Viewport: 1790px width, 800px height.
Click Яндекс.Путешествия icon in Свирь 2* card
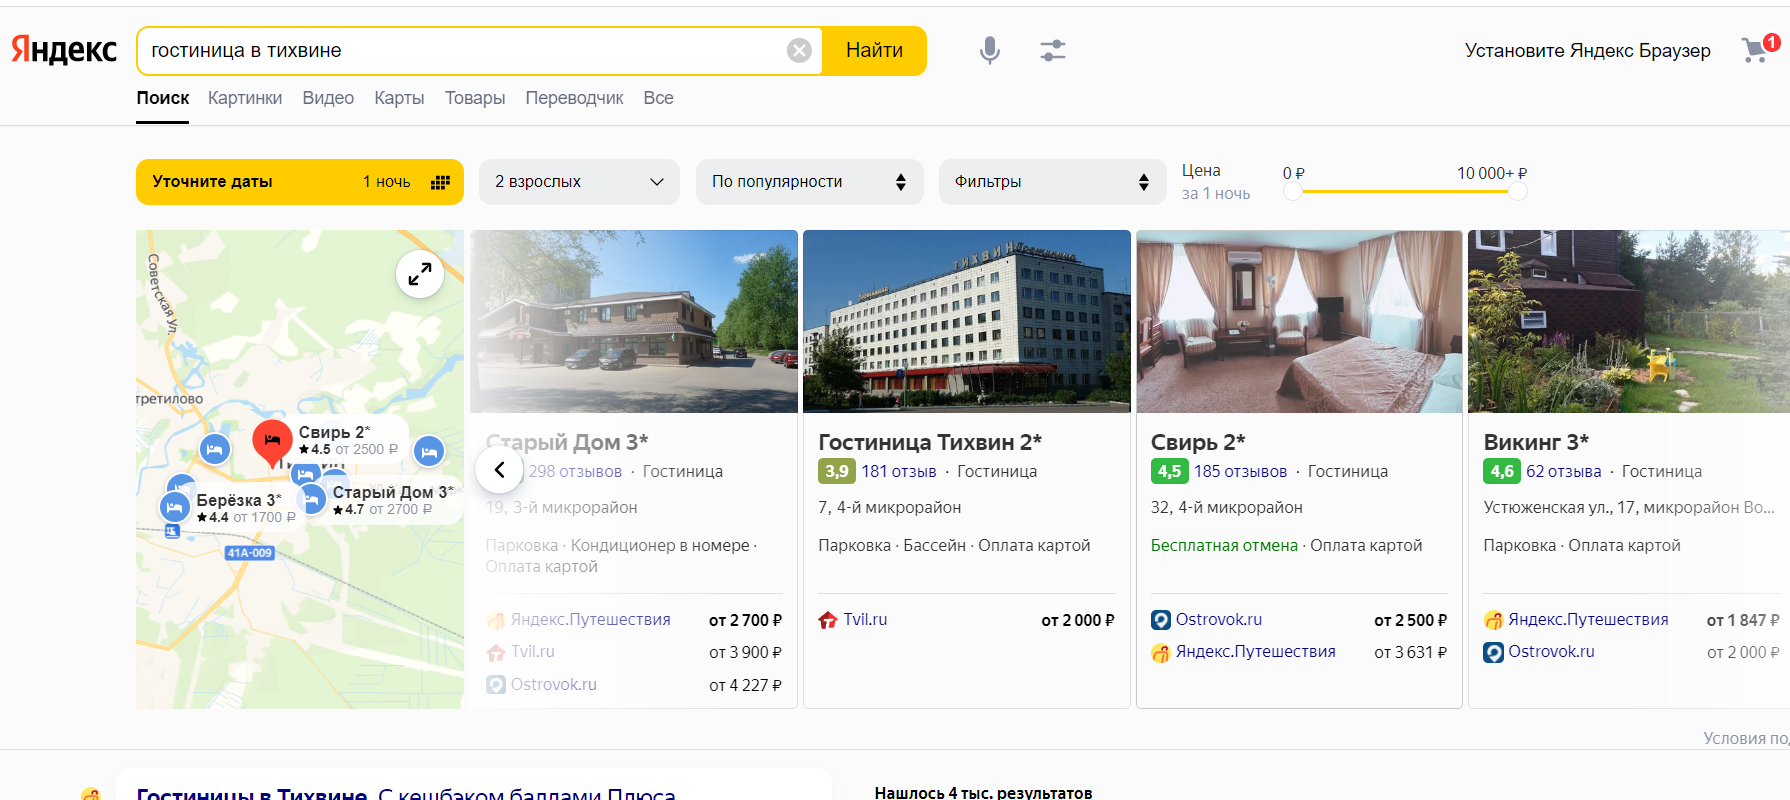[x=1160, y=652]
